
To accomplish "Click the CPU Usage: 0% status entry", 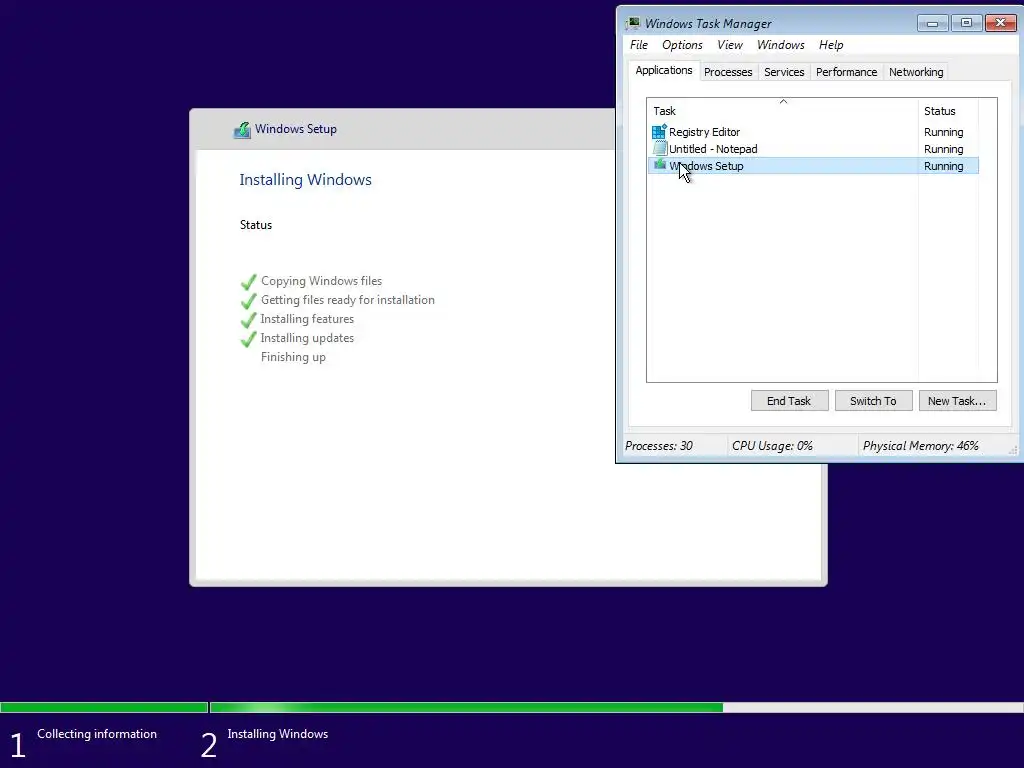I will pos(772,446).
